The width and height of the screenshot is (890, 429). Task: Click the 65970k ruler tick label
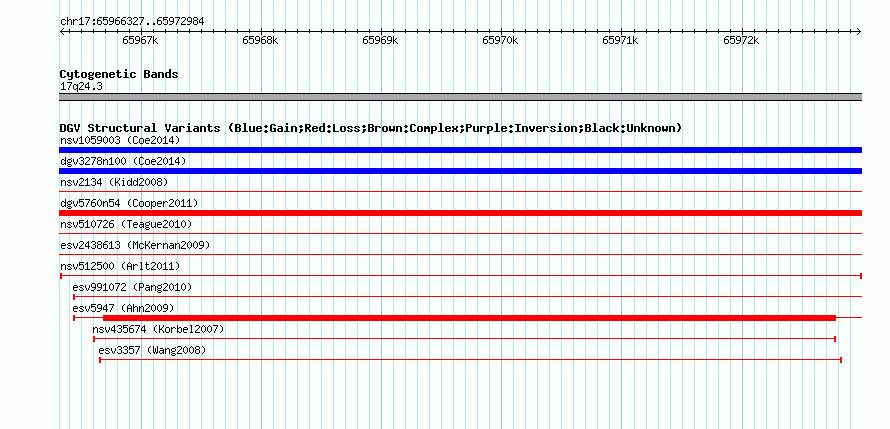point(501,40)
